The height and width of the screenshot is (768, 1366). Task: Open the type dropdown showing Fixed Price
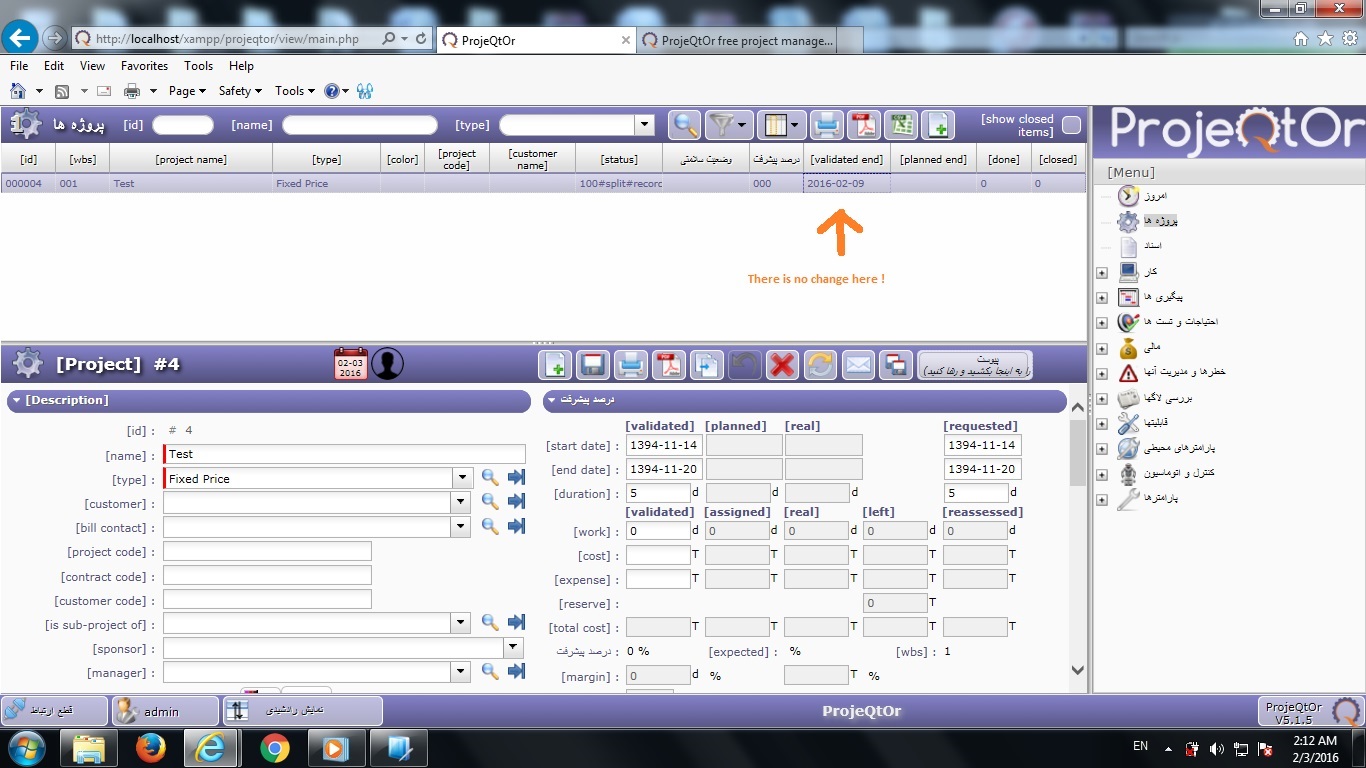pos(461,479)
